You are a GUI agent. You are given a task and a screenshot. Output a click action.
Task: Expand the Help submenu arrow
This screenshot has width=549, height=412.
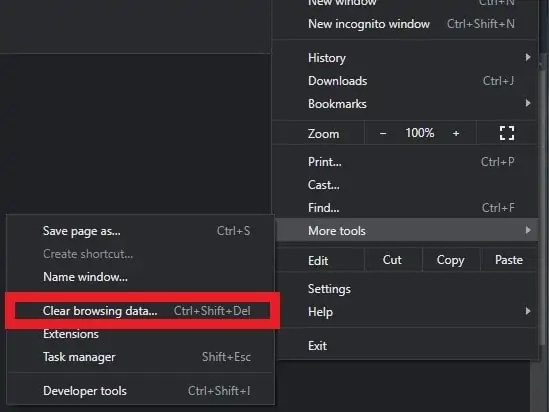click(x=528, y=311)
